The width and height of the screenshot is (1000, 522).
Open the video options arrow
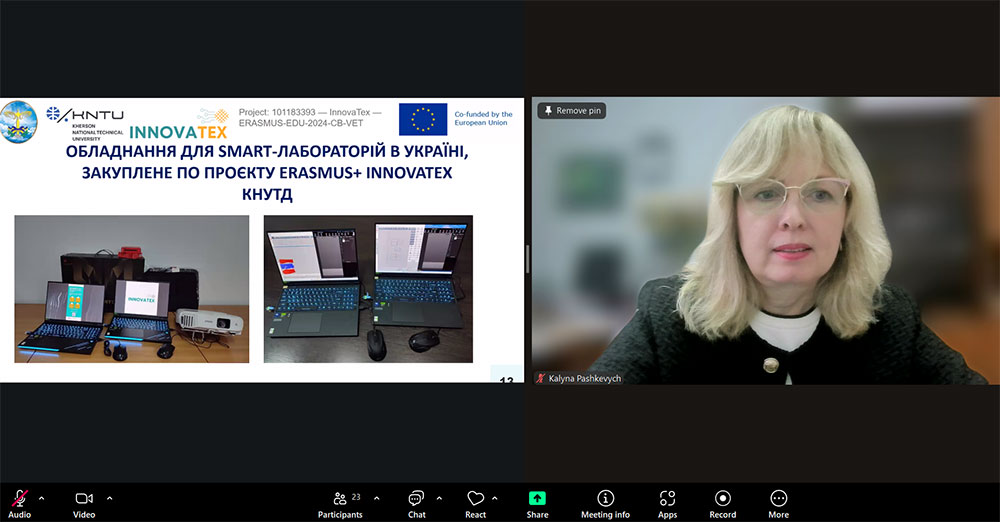point(109,497)
